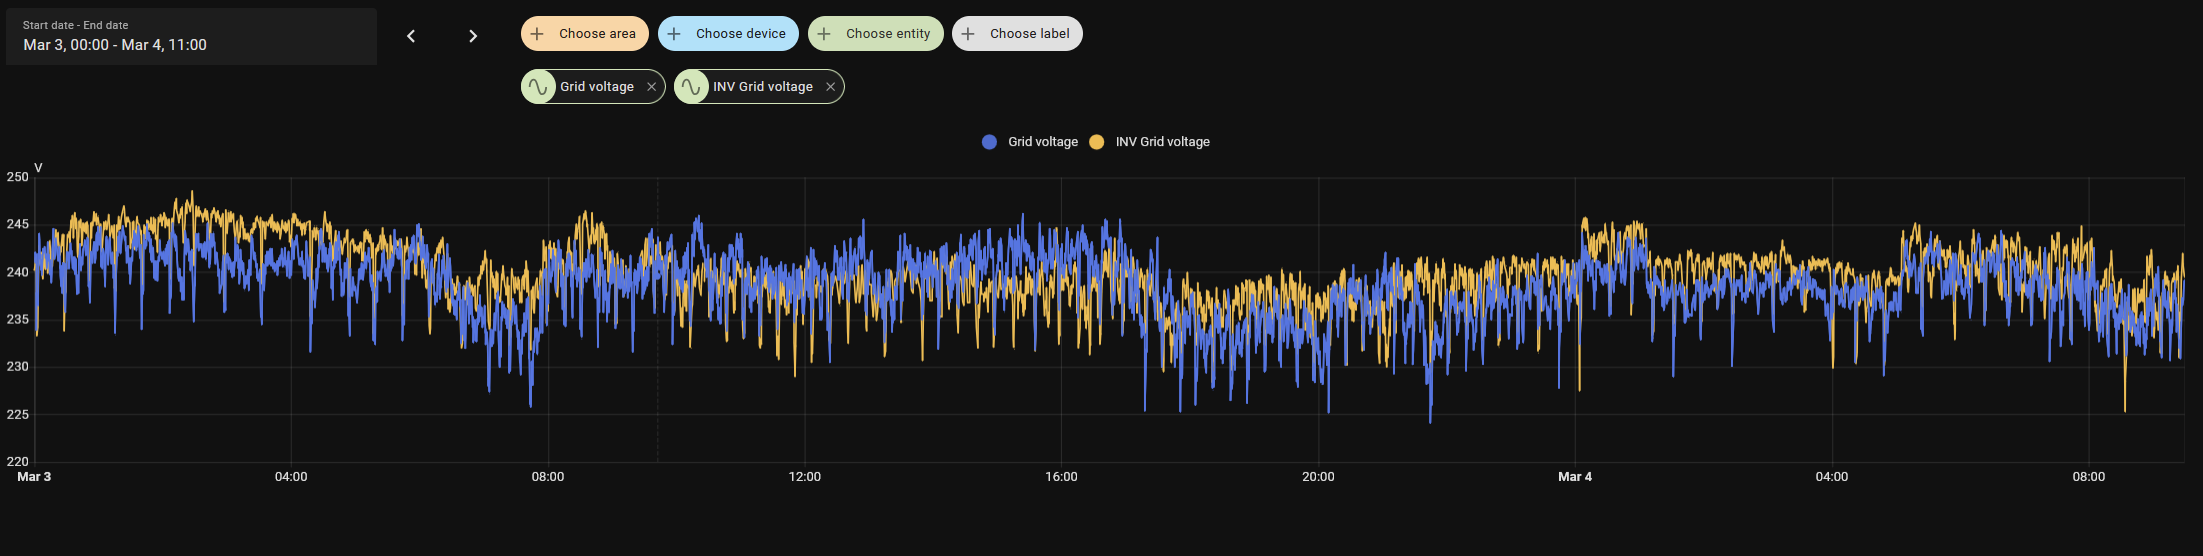Go to next date range arrow

[473, 36]
